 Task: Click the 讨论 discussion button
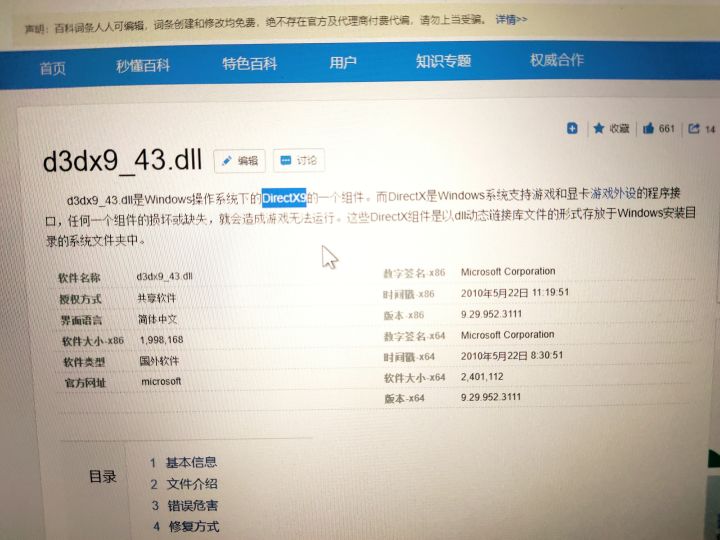pyautogui.click(x=298, y=160)
